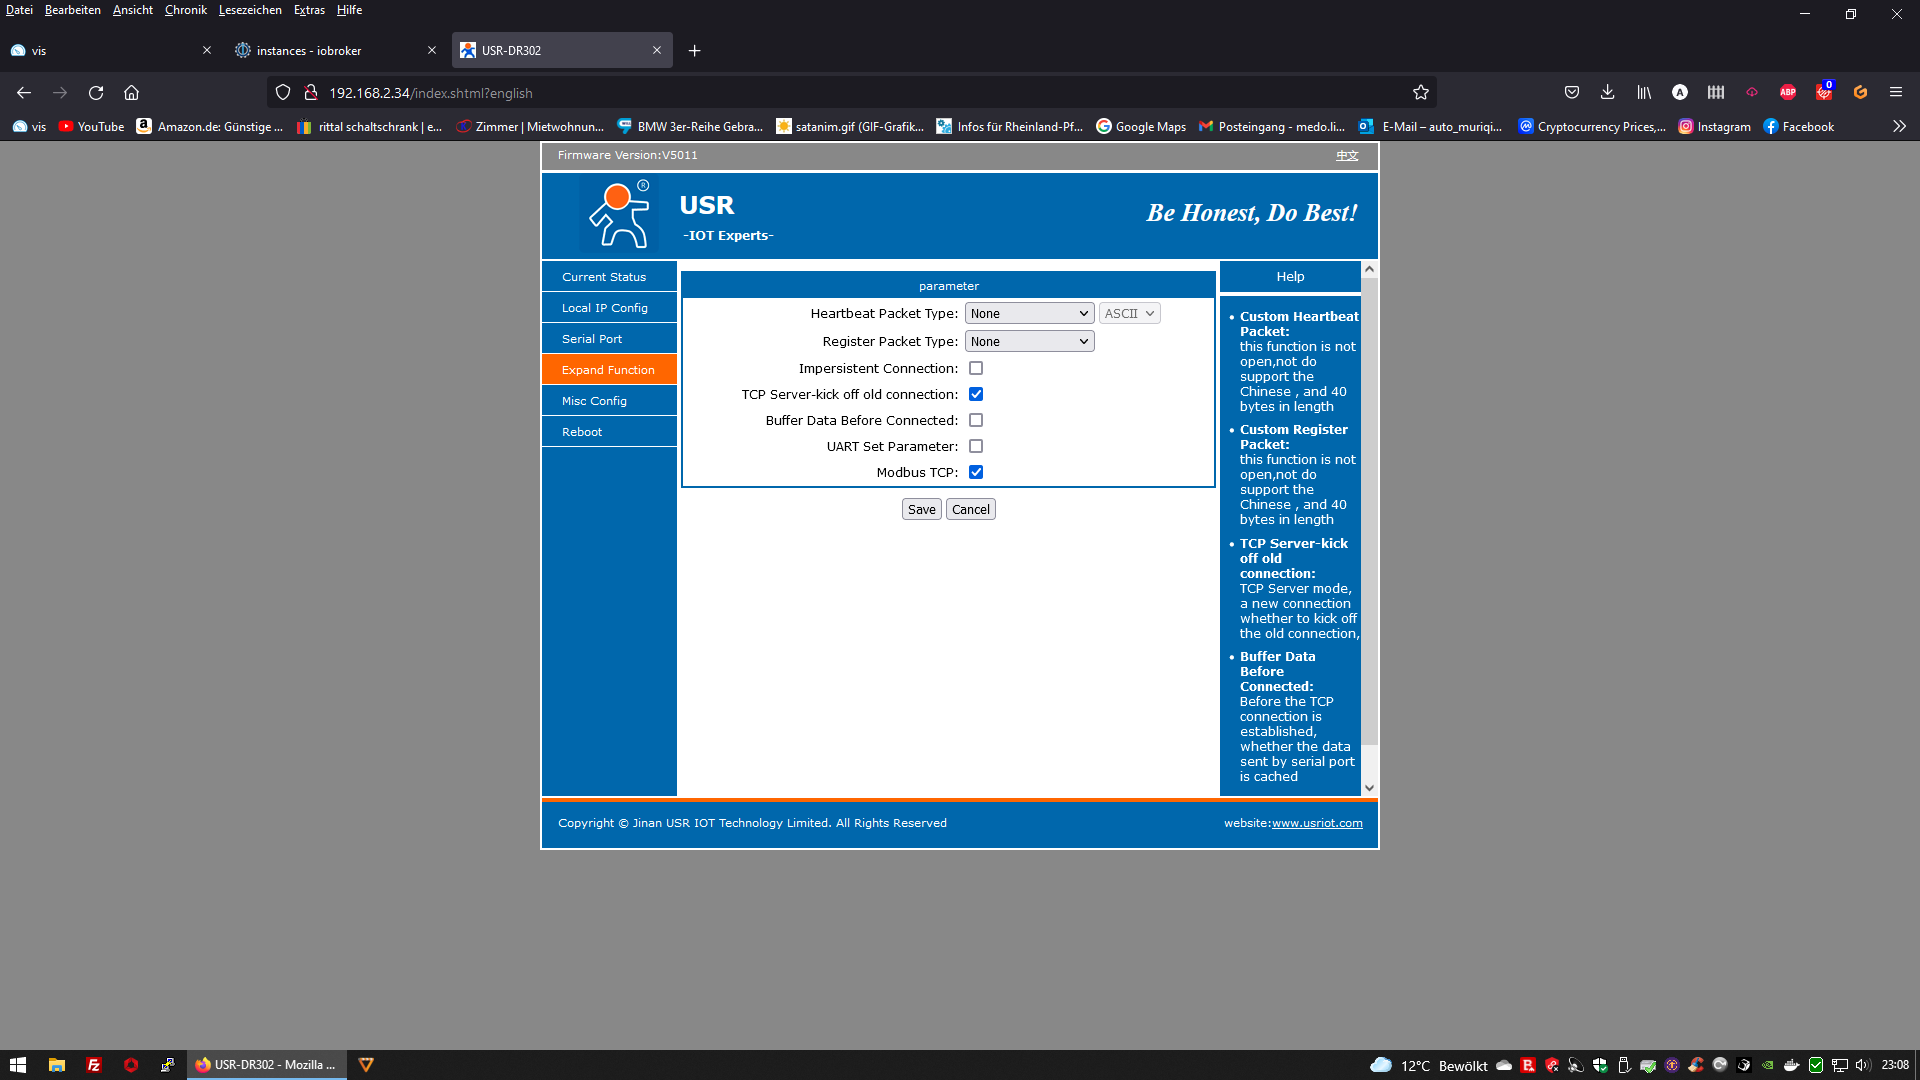Open the Firefox downloads icon
Viewport: 1920px width, 1080px height.
1607,93
